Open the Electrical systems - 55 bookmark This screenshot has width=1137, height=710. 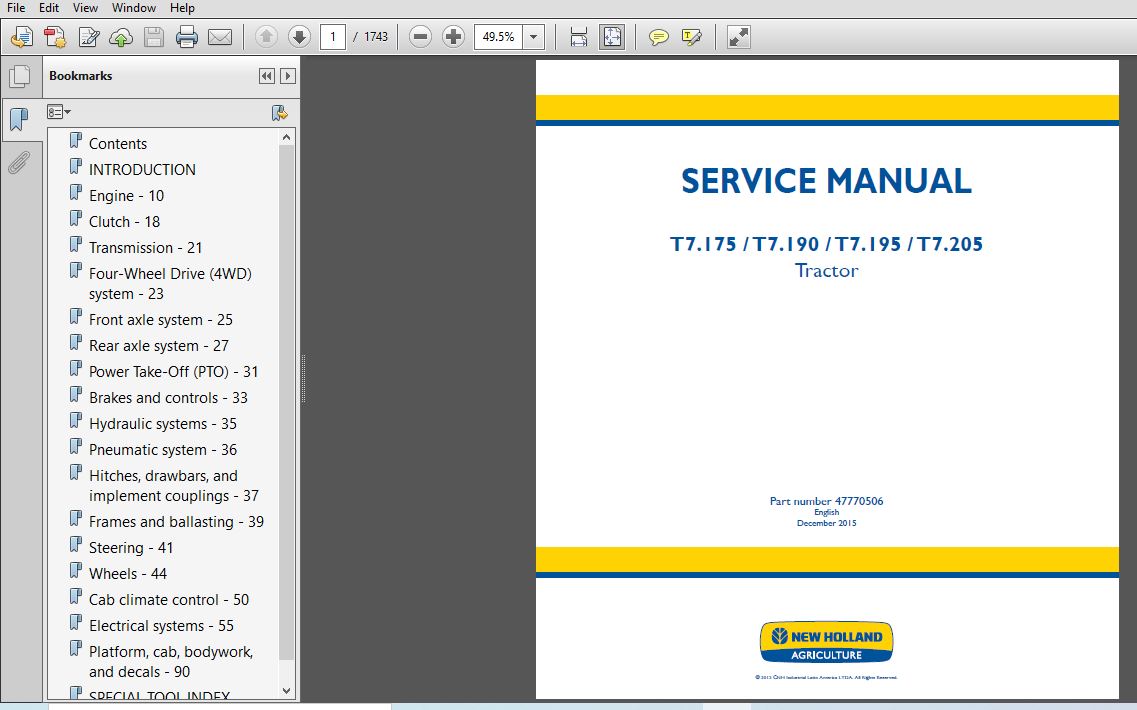pos(161,627)
